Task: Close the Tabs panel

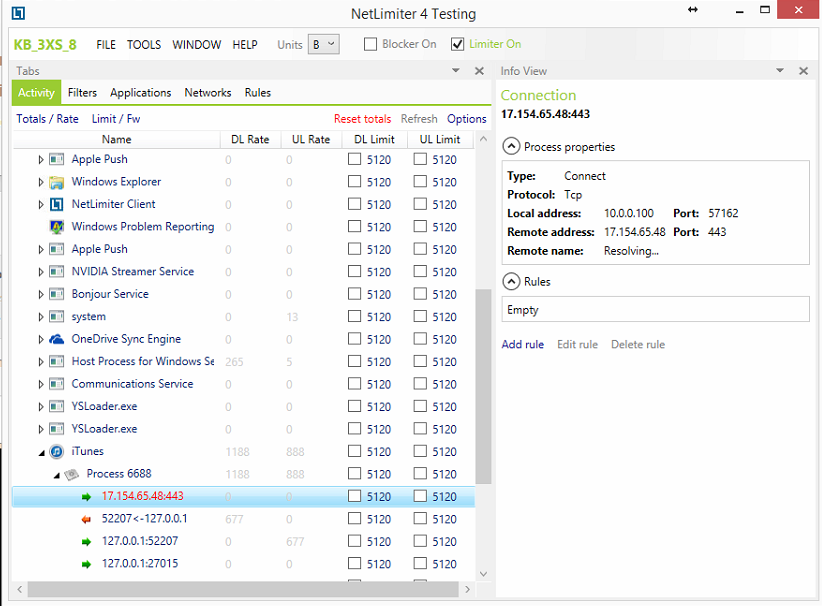Action: pos(479,71)
